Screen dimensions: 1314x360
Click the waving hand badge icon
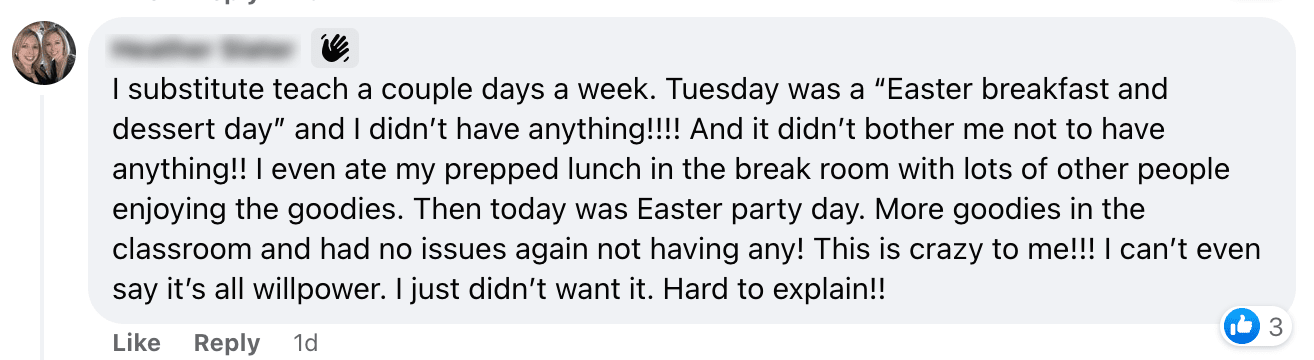click(x=335, y=47)
